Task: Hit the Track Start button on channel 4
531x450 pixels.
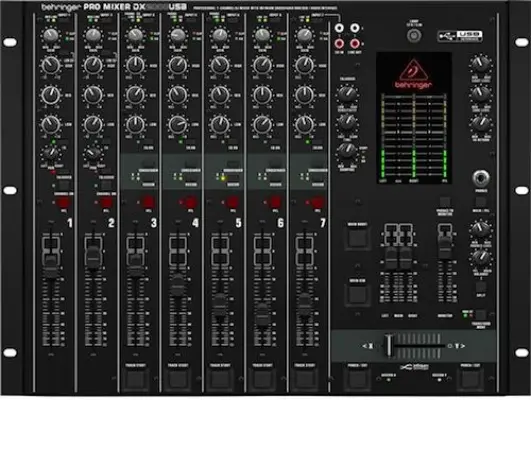Action: pos(178,379)
